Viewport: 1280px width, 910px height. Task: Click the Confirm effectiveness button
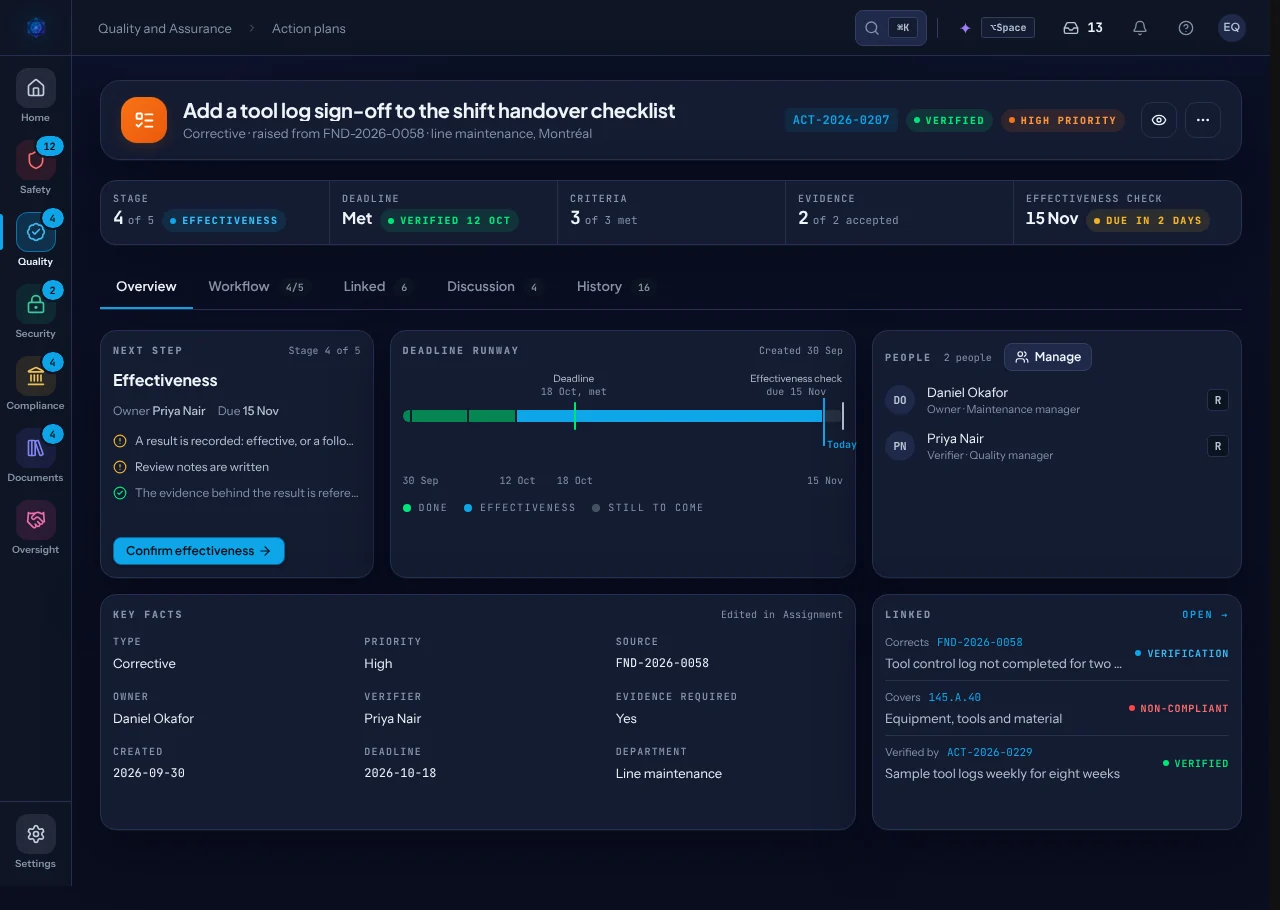[199, 551]
